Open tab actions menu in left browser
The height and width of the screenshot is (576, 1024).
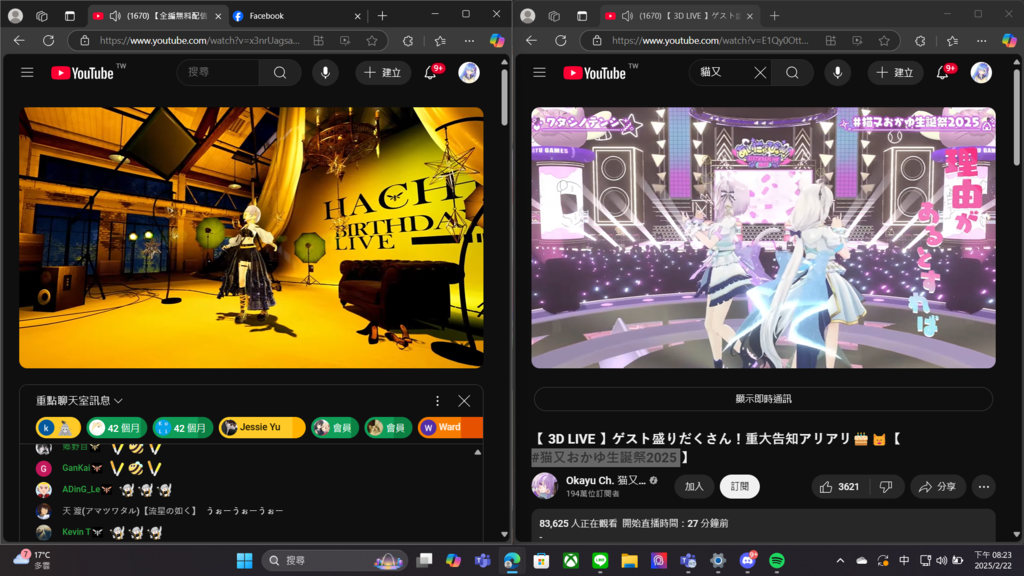[70, 16]
